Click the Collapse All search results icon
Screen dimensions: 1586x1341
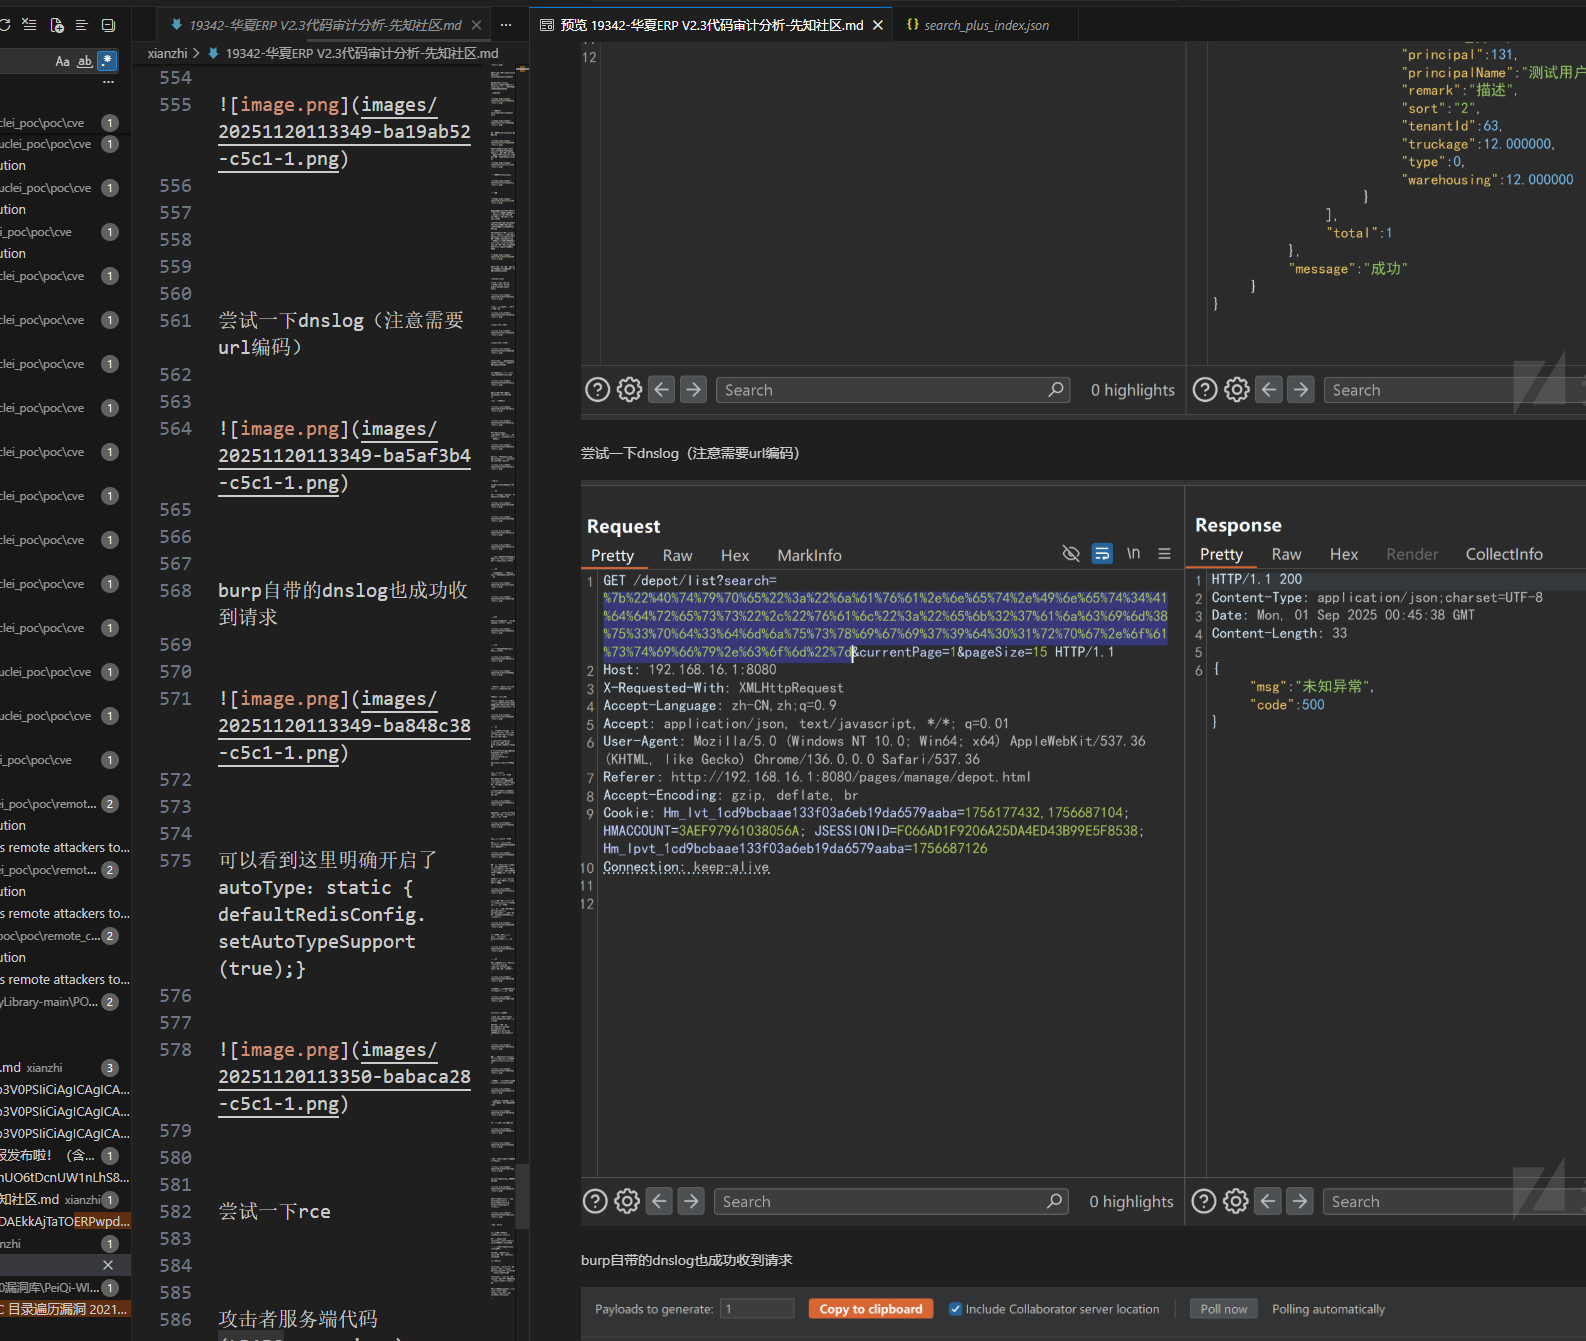click(x=108, y=25)
